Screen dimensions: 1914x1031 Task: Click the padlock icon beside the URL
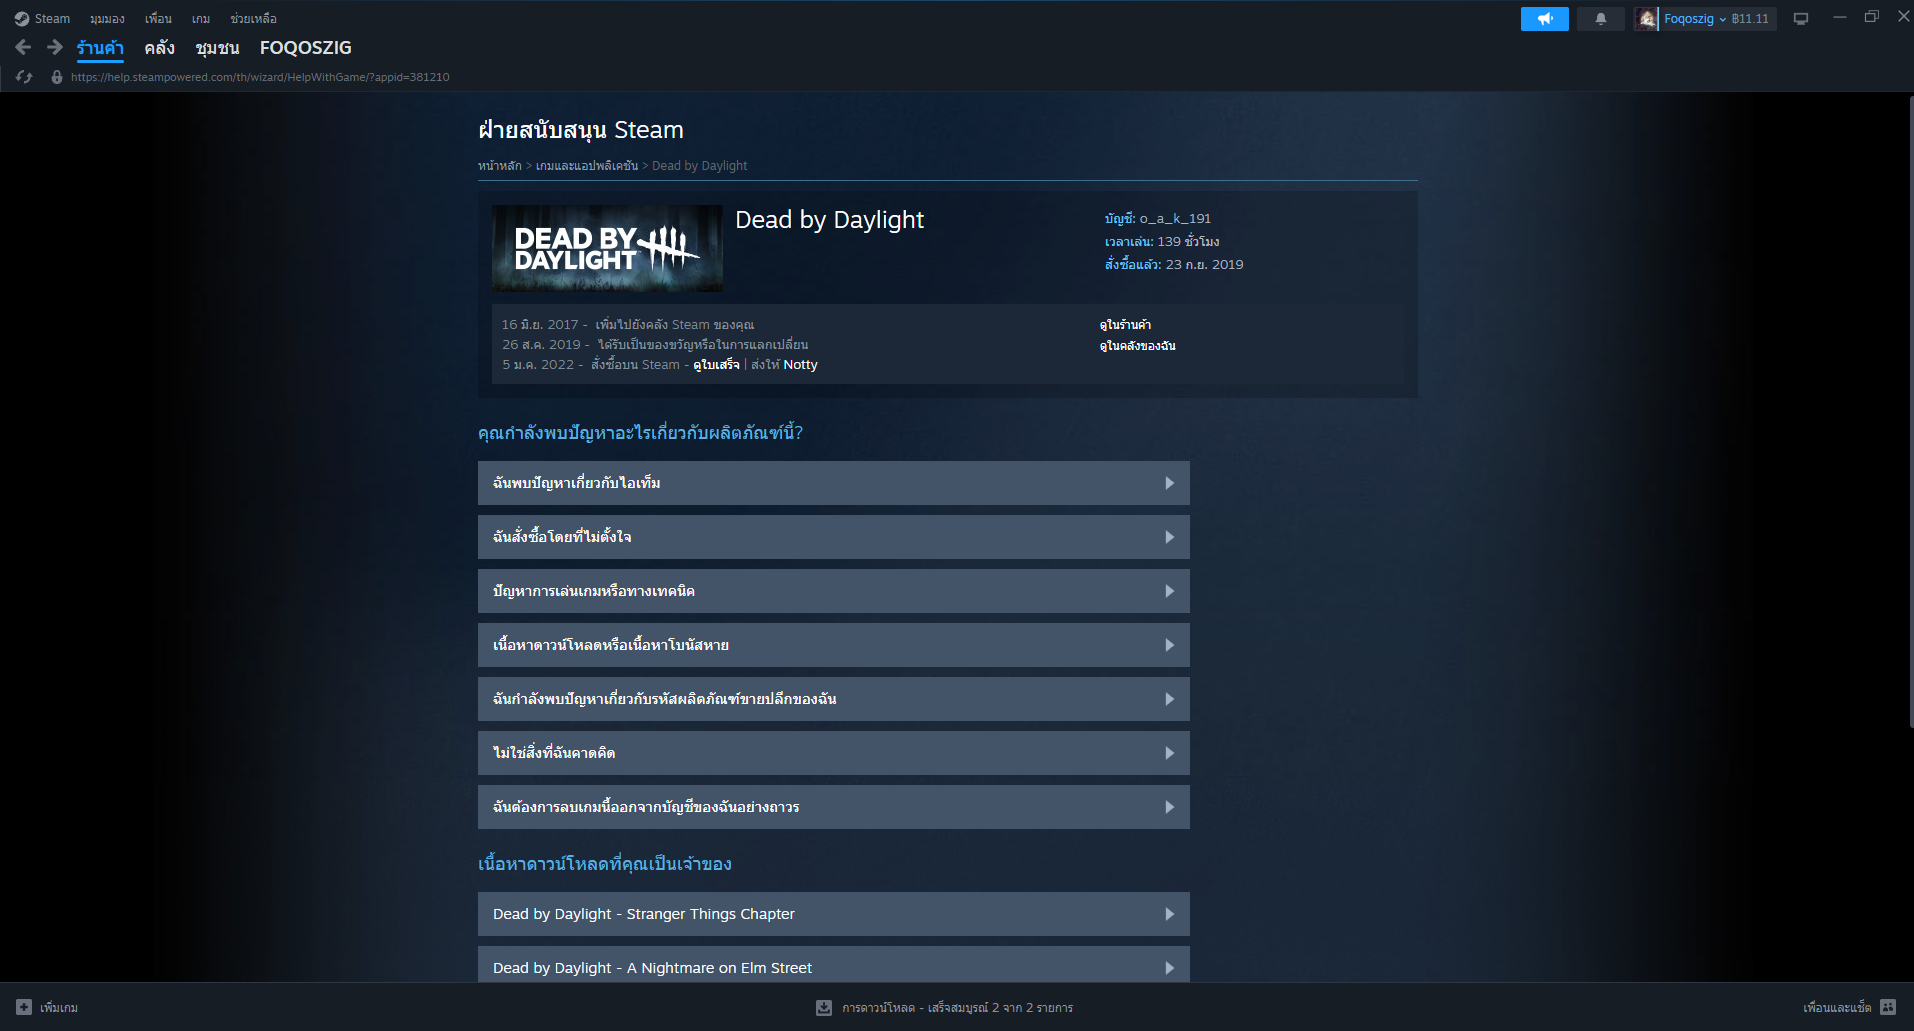[x=57, y=77]
